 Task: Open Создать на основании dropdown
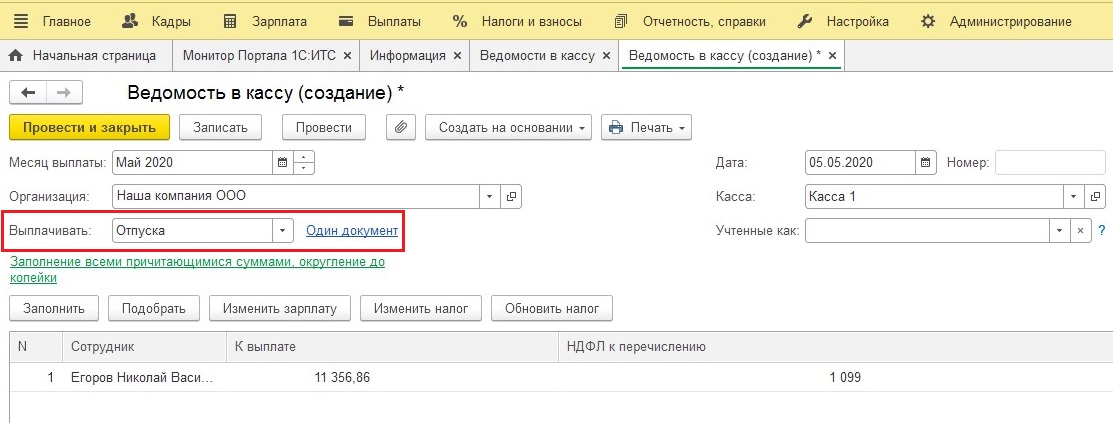coord(508,128)
